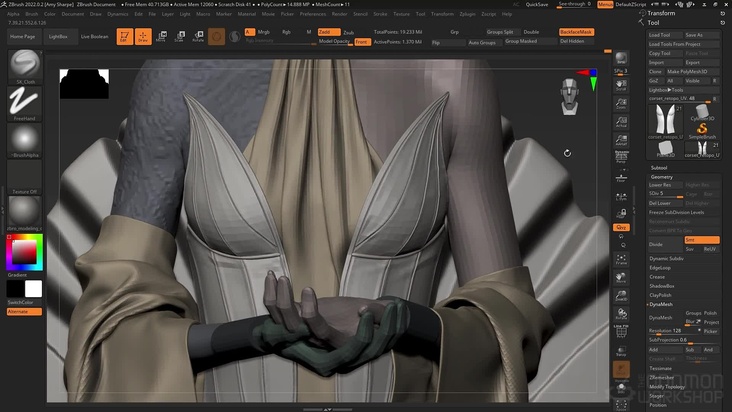Expand the Crease section

pos(657,277)
